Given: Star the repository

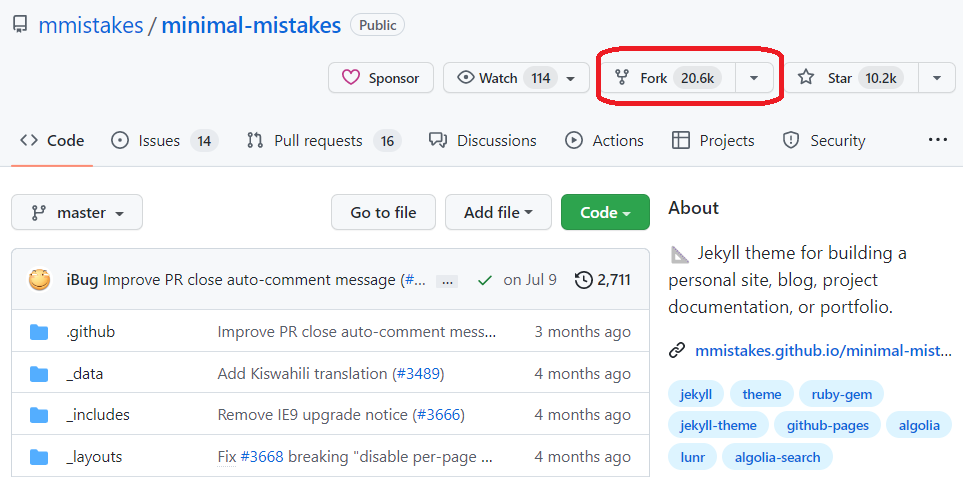Looking at the screenshot, I should (x=851, y=78).
